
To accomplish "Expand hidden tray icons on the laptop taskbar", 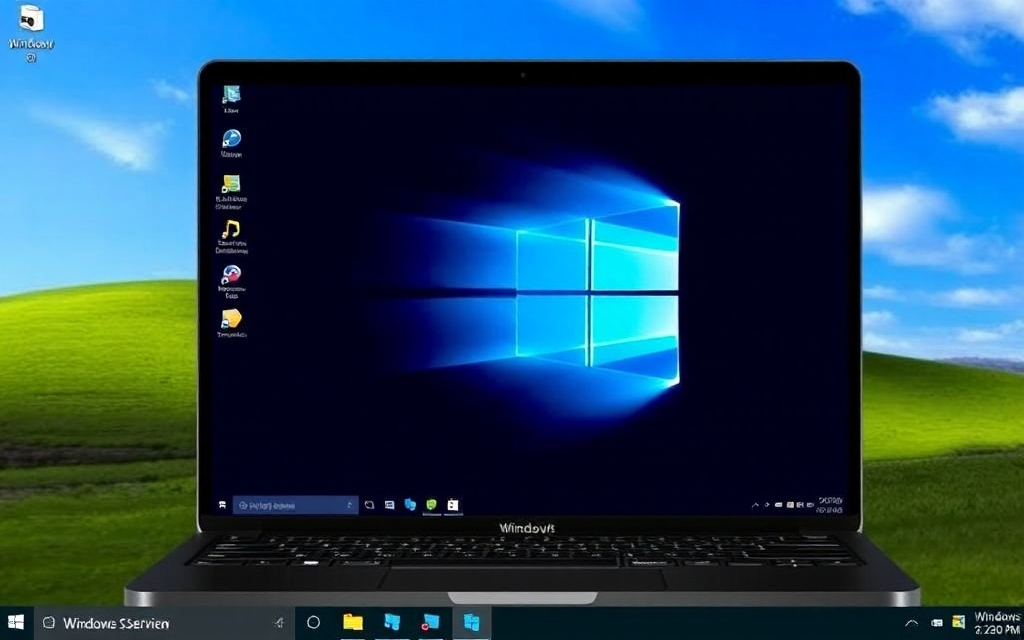I will click(x=756, y=505).
